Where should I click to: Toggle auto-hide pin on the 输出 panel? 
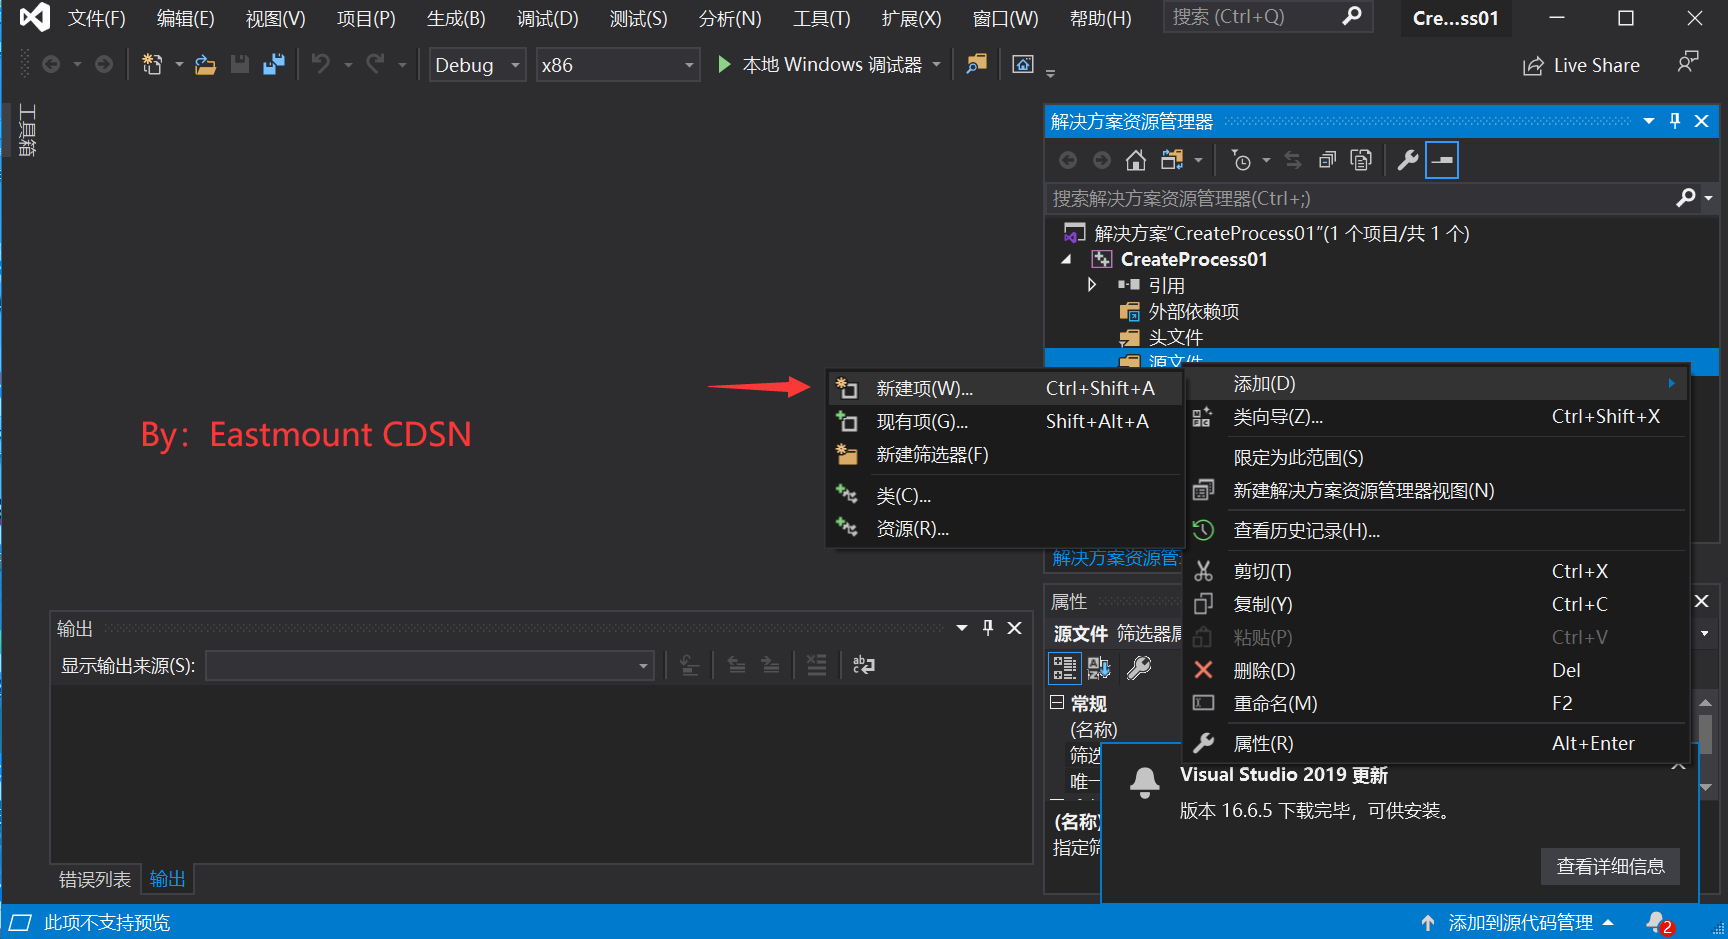(x=988, y=628)
